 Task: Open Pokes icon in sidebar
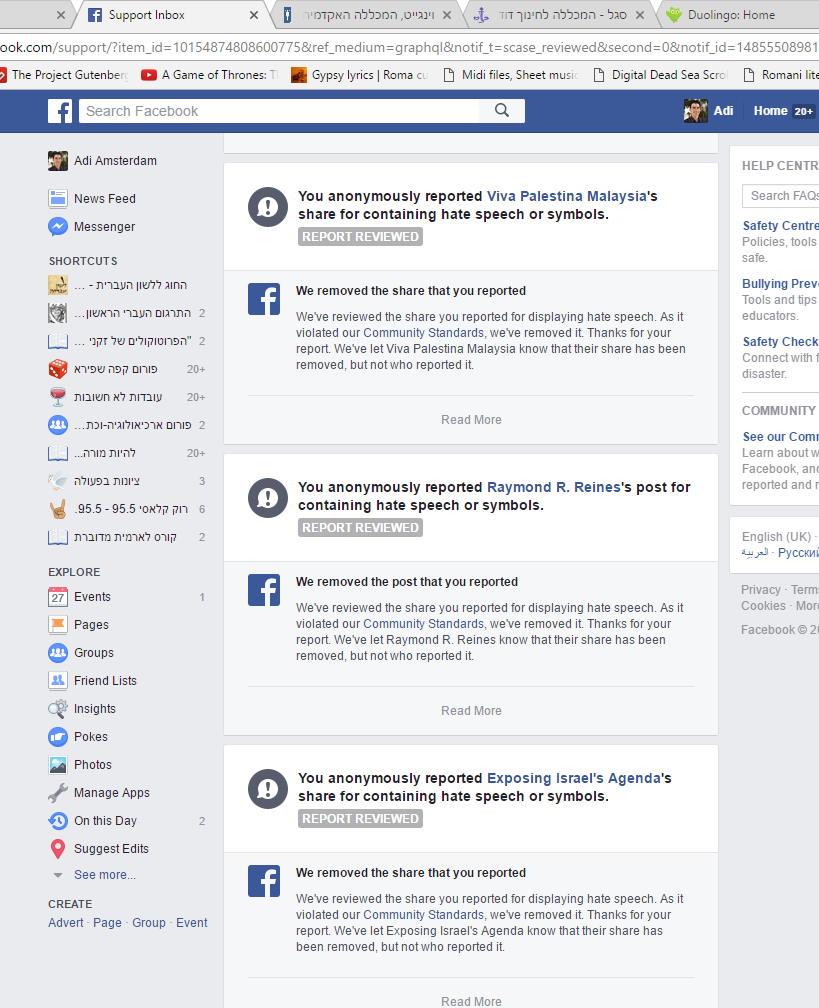click(58, 737)
